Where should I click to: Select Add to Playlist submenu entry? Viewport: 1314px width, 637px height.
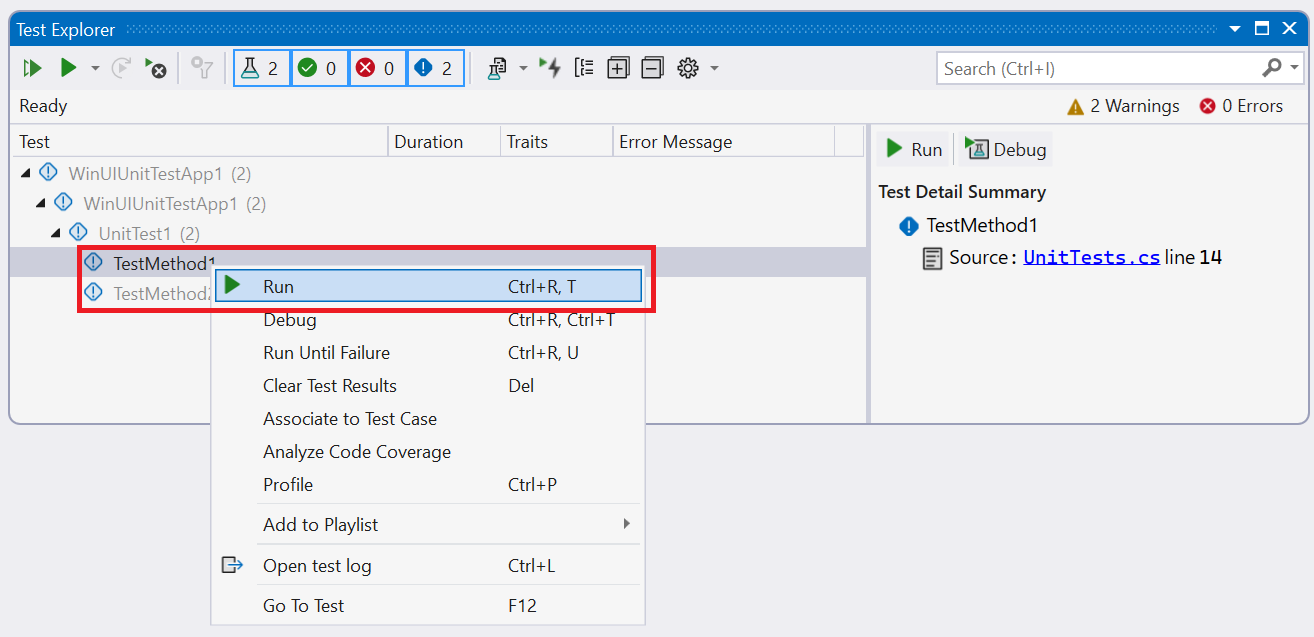click(x=320, y=524)
